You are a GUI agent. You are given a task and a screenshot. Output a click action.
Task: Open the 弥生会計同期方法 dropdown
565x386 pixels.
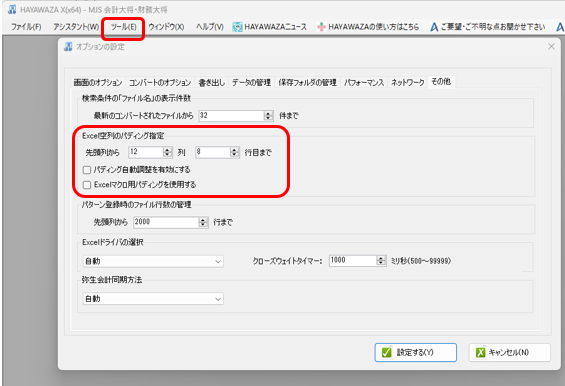pos(153,299)
